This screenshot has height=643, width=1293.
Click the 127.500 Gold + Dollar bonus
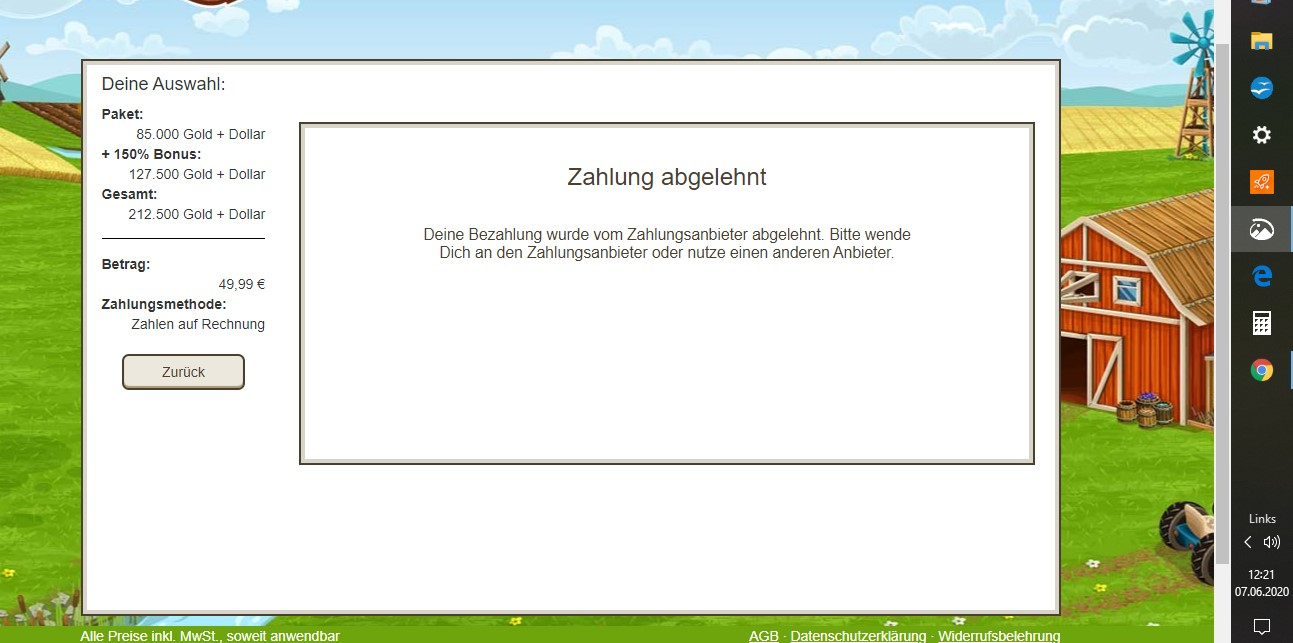pyautogui.click(x=197, y=174)
